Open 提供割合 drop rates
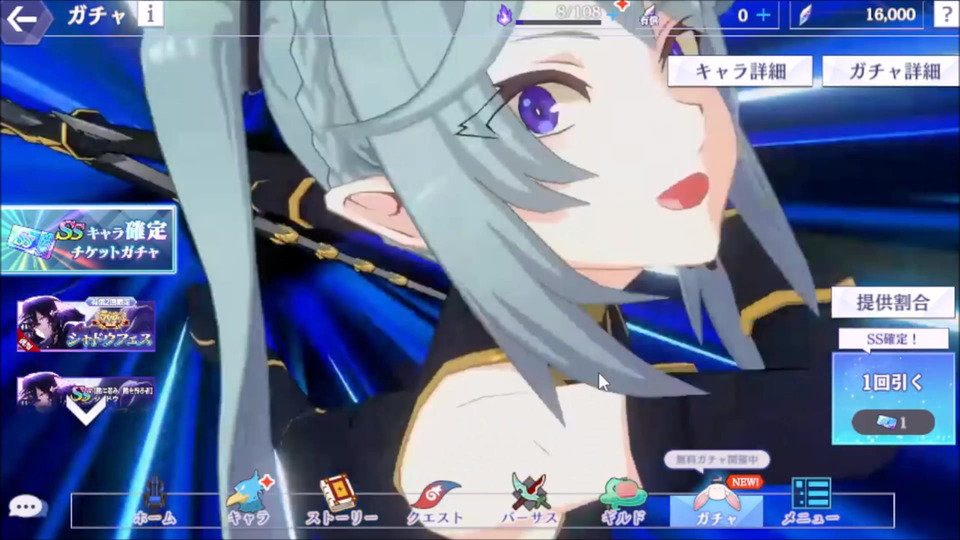The height and width of the screenshot is (540, 960). (893, 302)
